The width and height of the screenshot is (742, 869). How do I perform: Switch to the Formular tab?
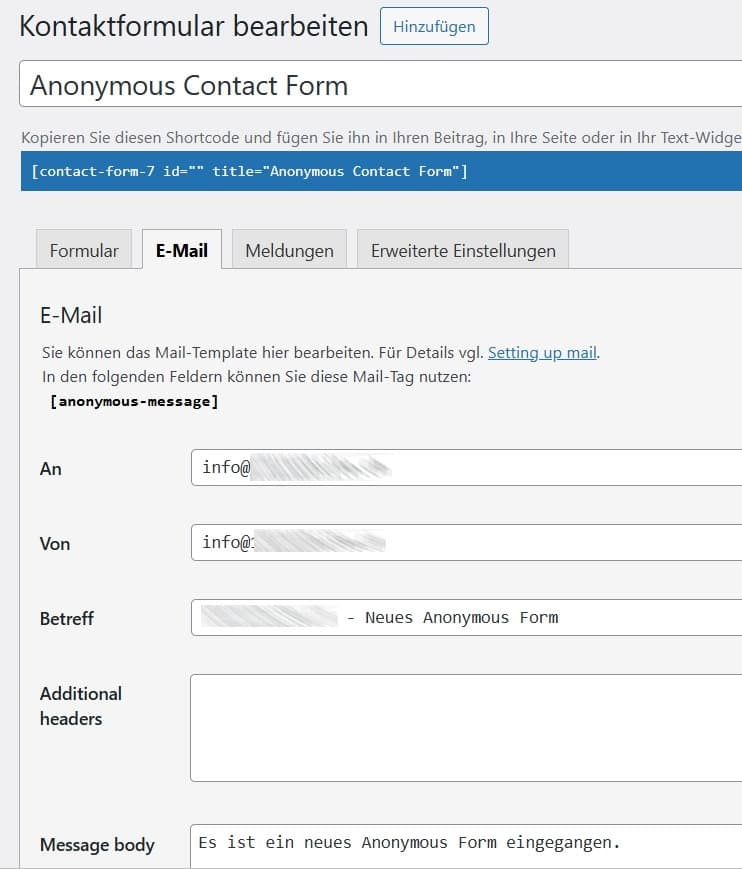(84, 250)
